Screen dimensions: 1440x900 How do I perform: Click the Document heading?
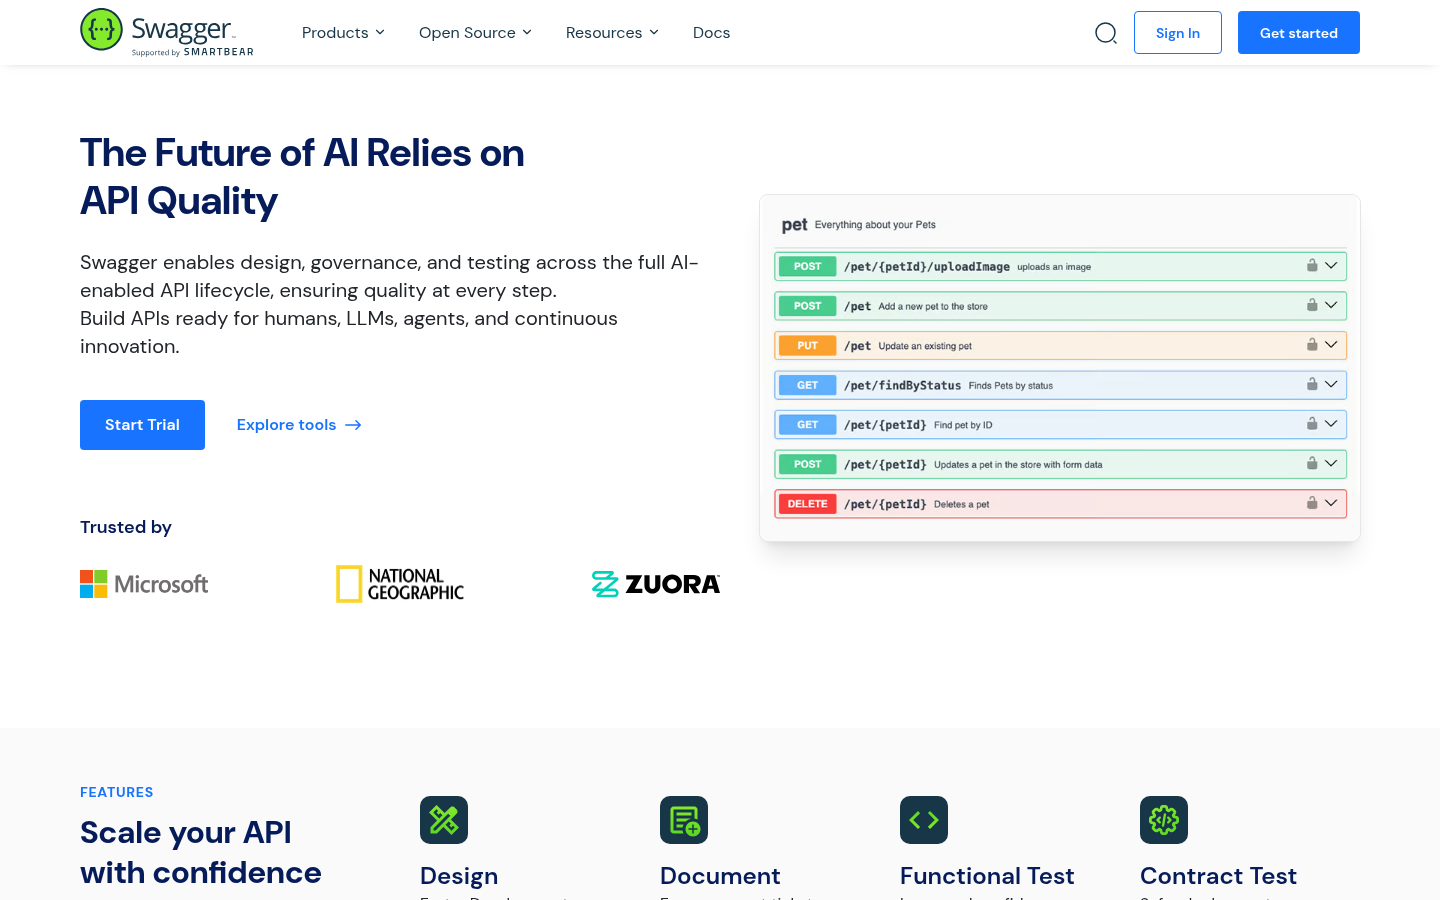pyautogui.click(x=720, y=876)
